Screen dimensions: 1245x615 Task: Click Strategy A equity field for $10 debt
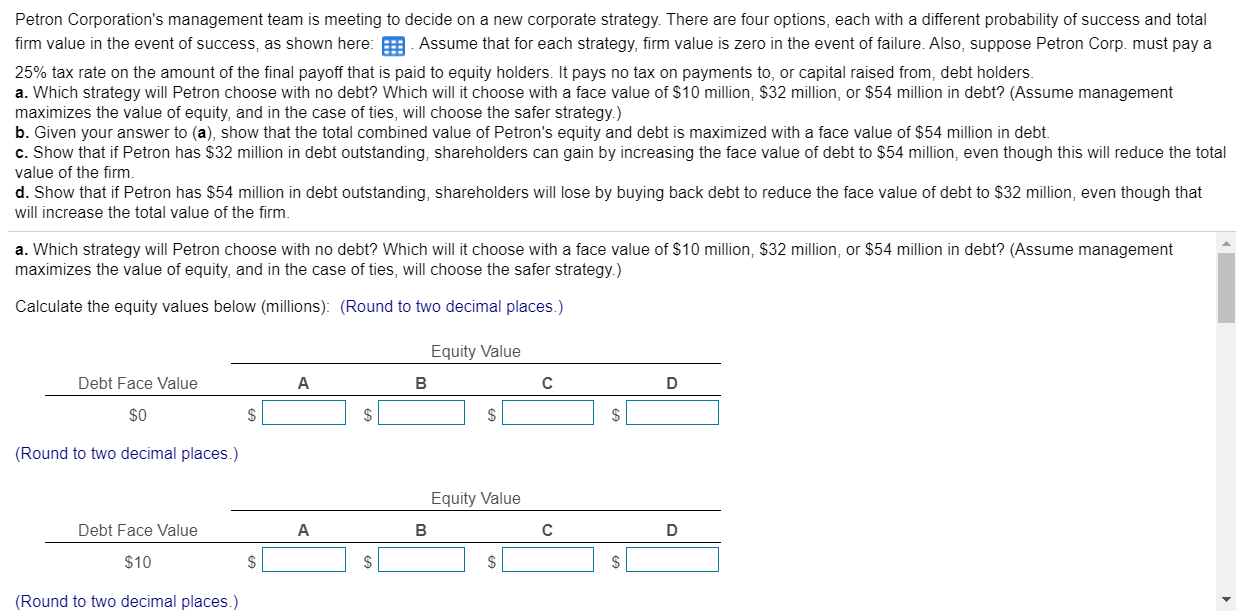click(x=303, y=560)
